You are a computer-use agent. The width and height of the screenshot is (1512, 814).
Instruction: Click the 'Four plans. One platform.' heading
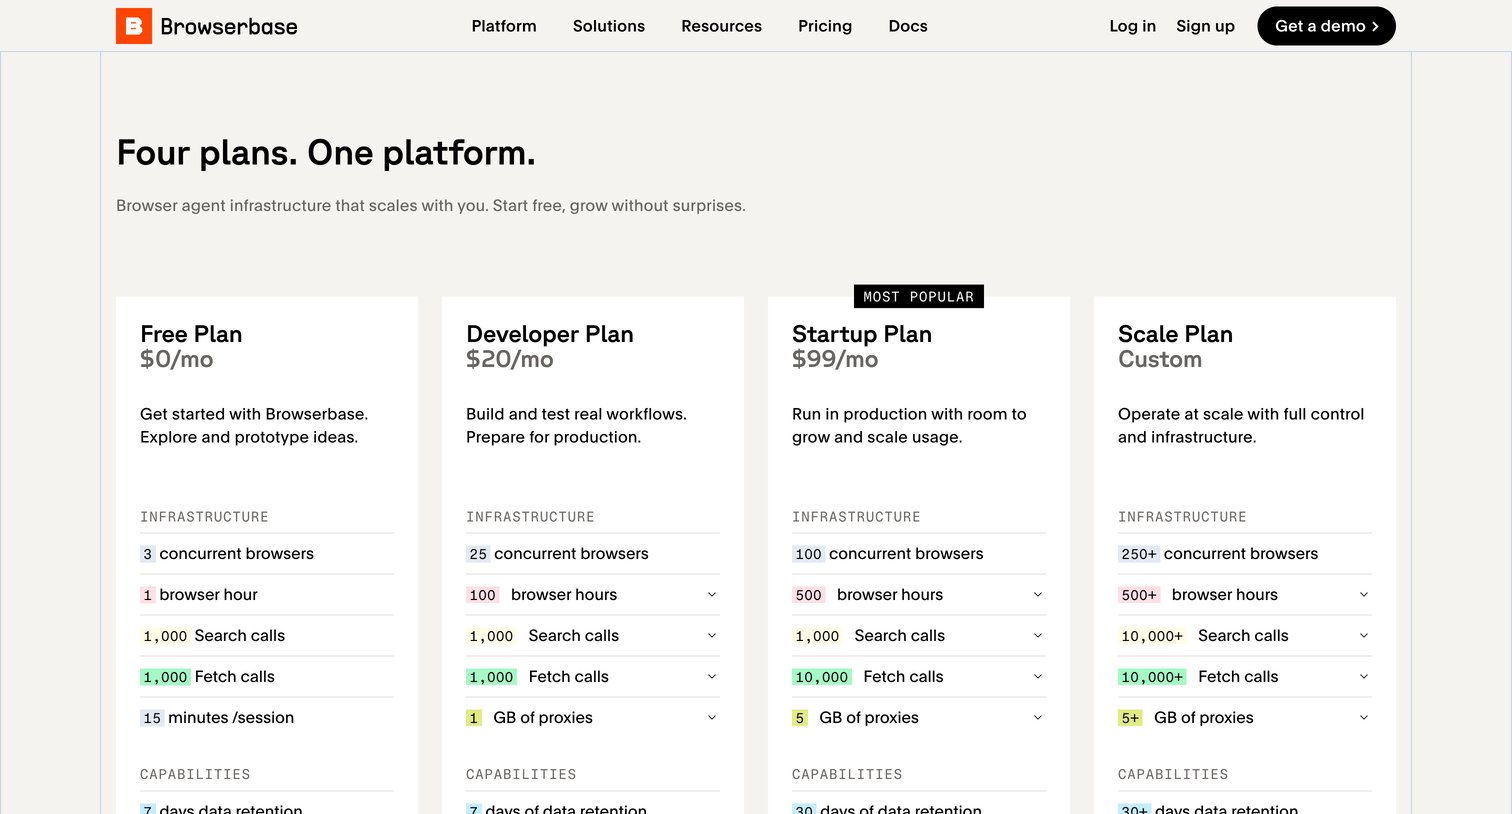pos(326,153)
